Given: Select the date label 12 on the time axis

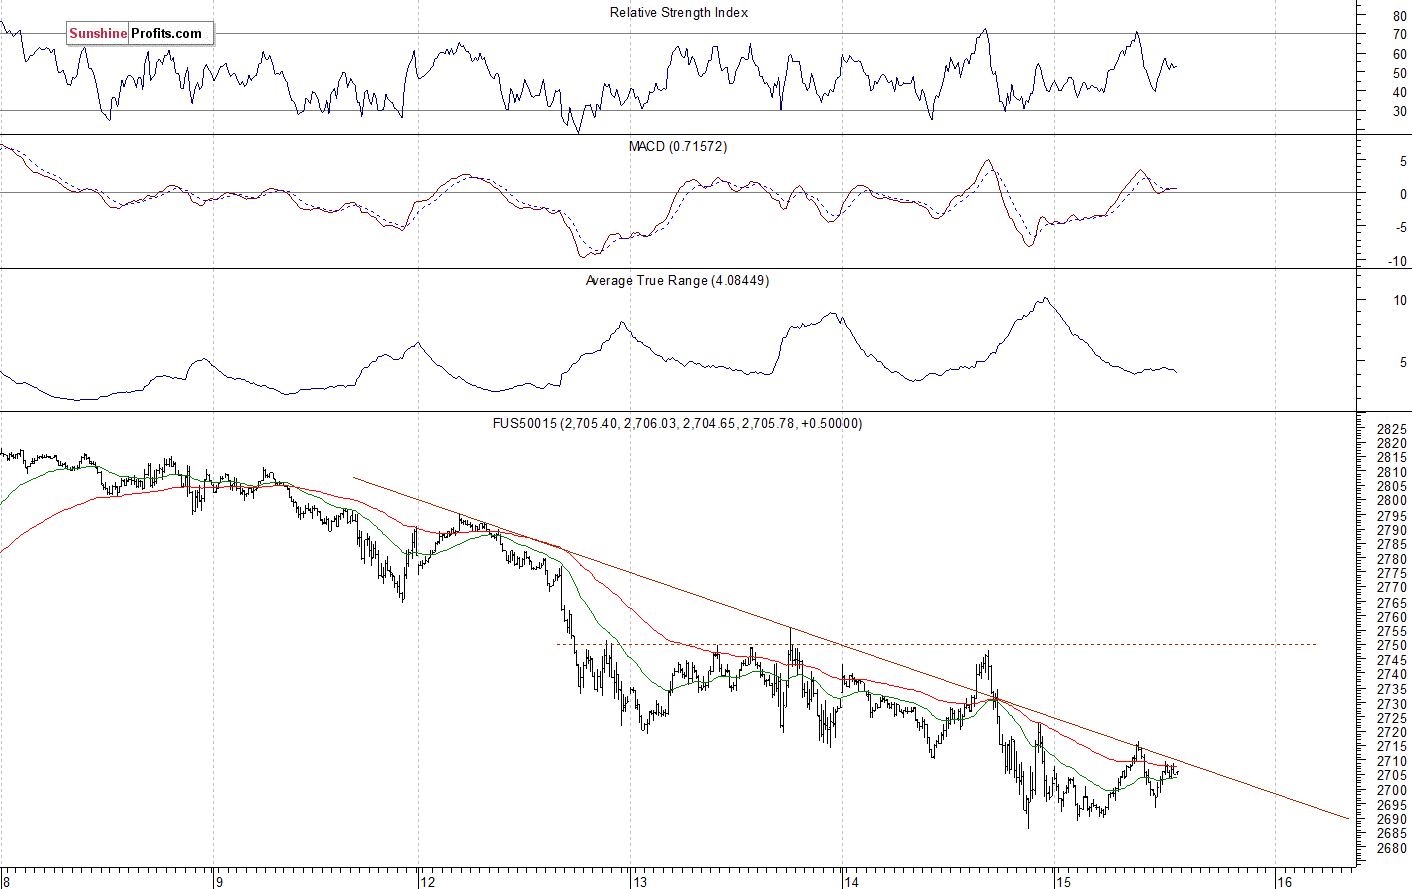Looking at the screenshot, I should (x=428, y=882).
